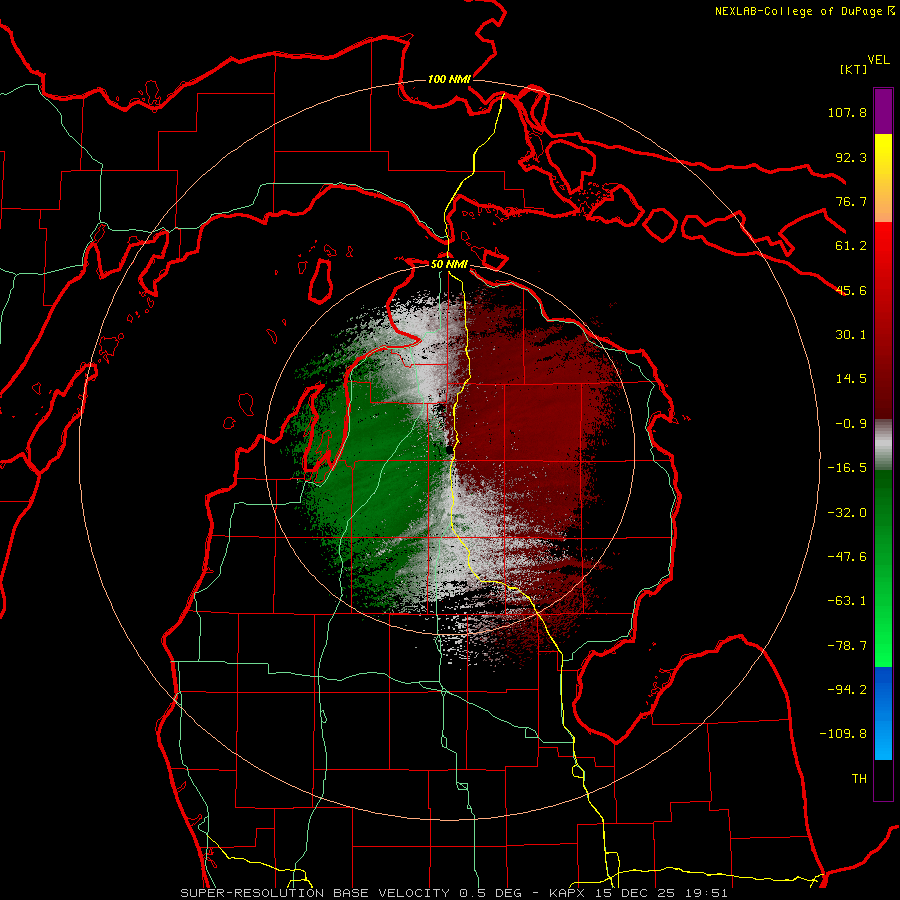Click the TH threshold label in legend
Viewport: 900px width, 900px height.
pos(859,779)
